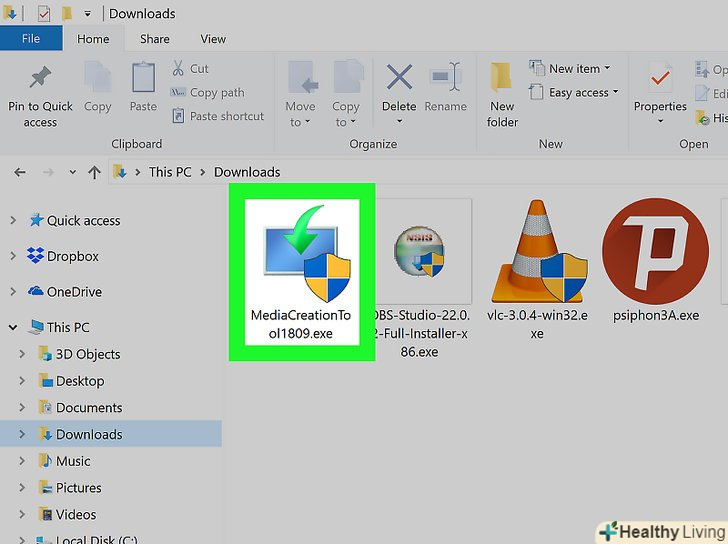
Task: Expand the Pictures node arrow
Action: pyautogui.click(x=22, y=488)
